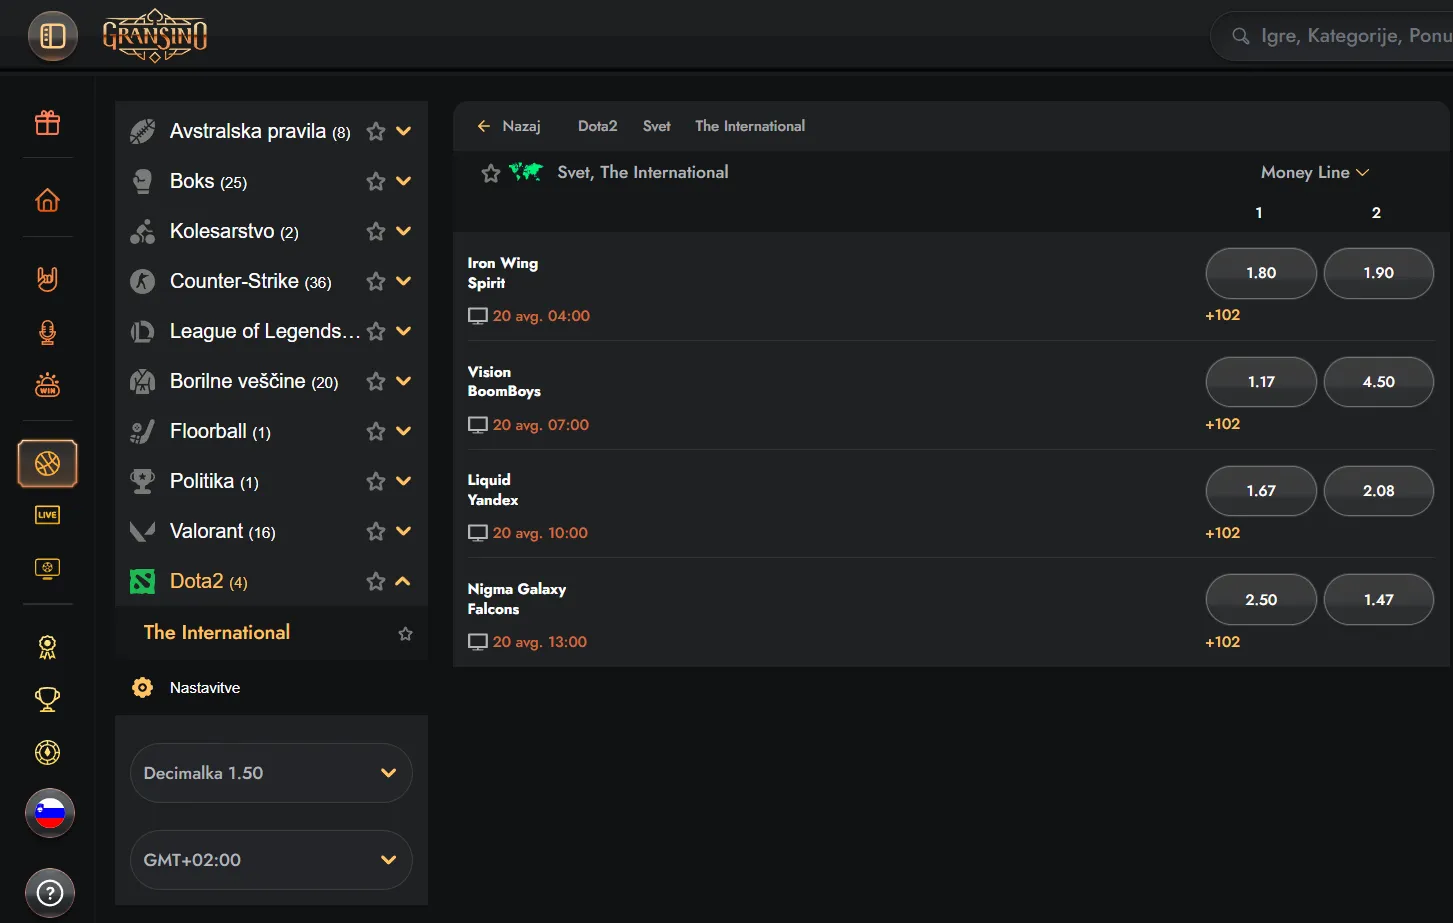Click the Kolesarstvo cycling icon
This screenshot has height=923, width=1453.
tap(143, 231)
